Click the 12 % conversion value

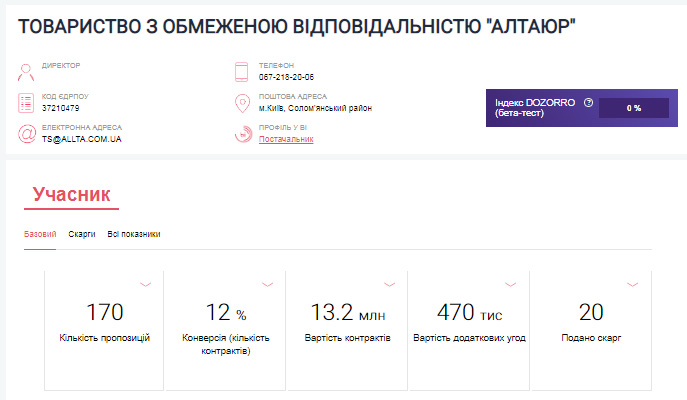[x=226, y=312]
